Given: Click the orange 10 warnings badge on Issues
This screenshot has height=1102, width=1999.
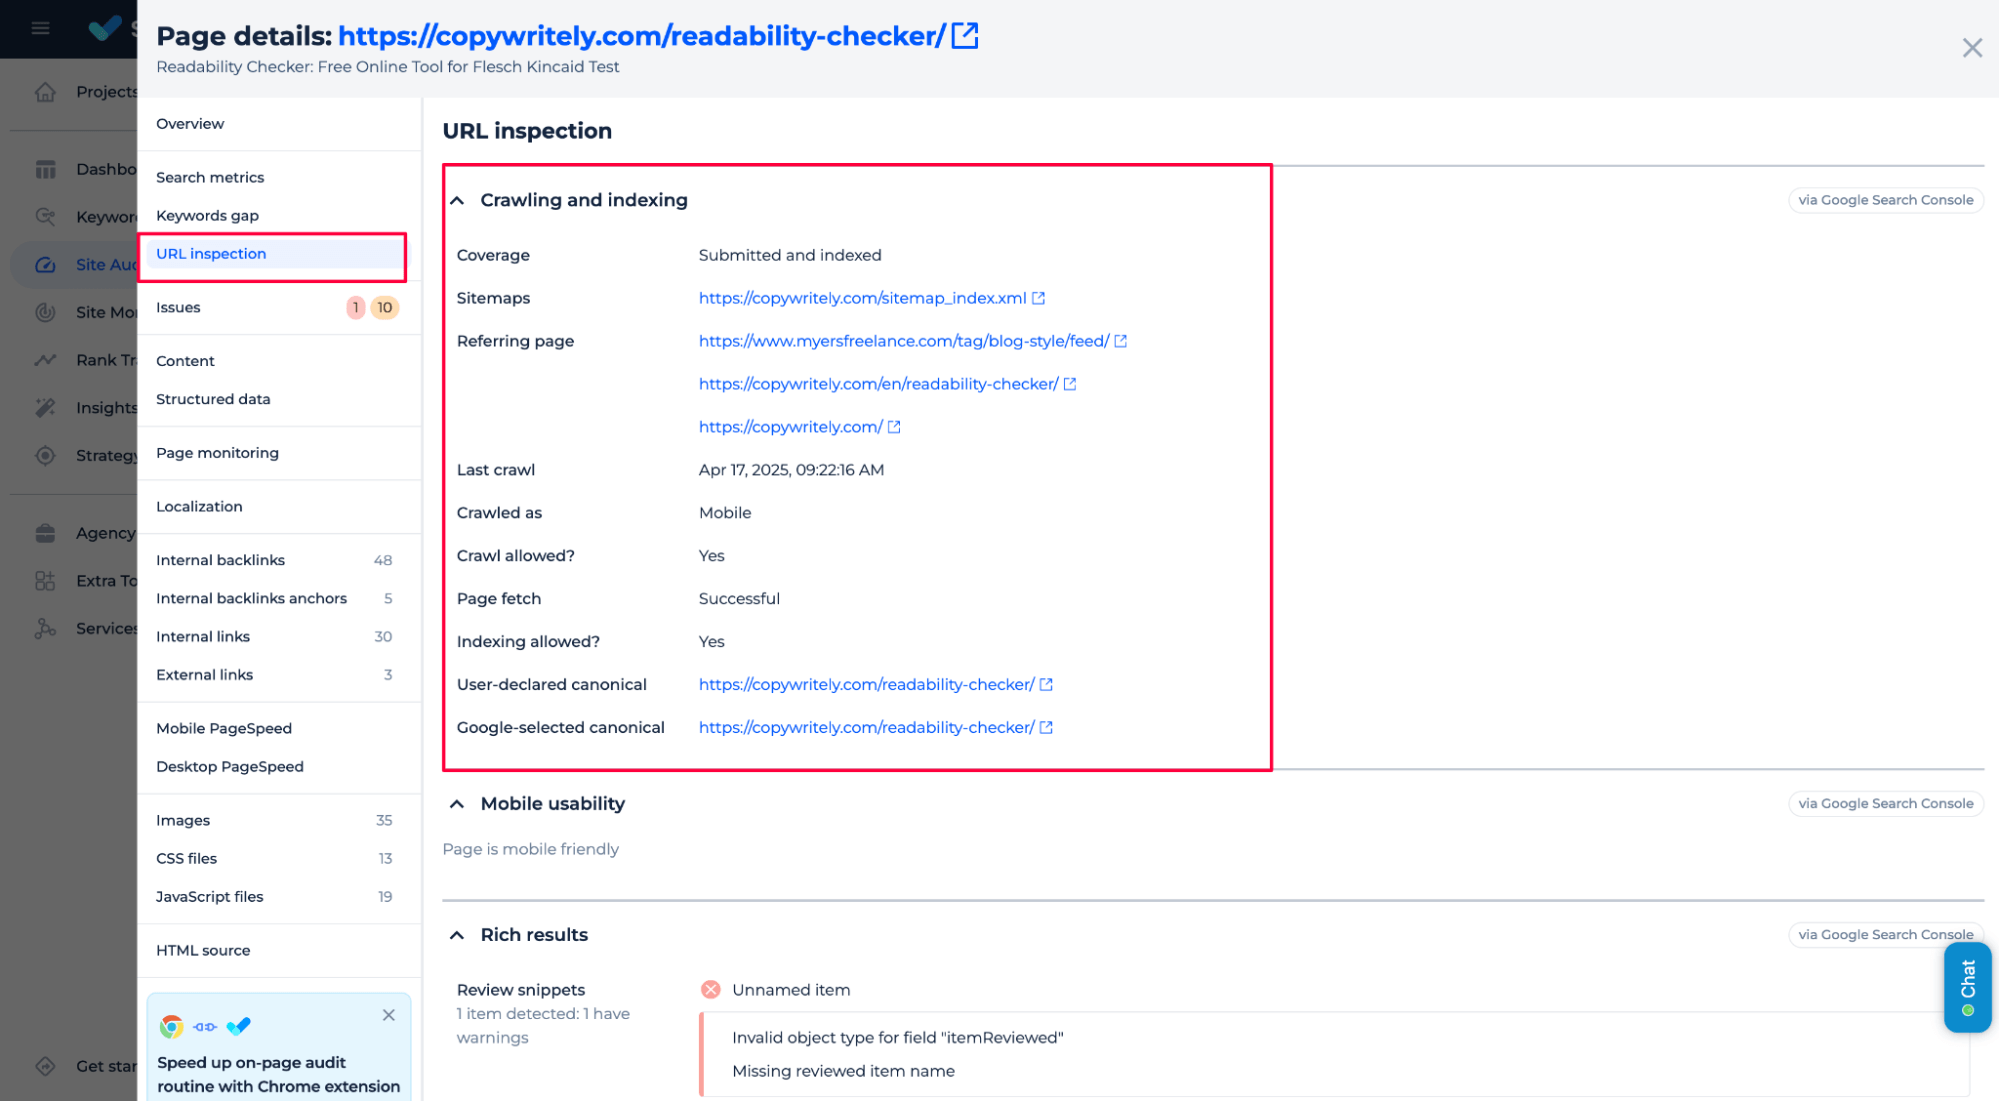Looking at the screenshot, I should [x=385, y=307].
